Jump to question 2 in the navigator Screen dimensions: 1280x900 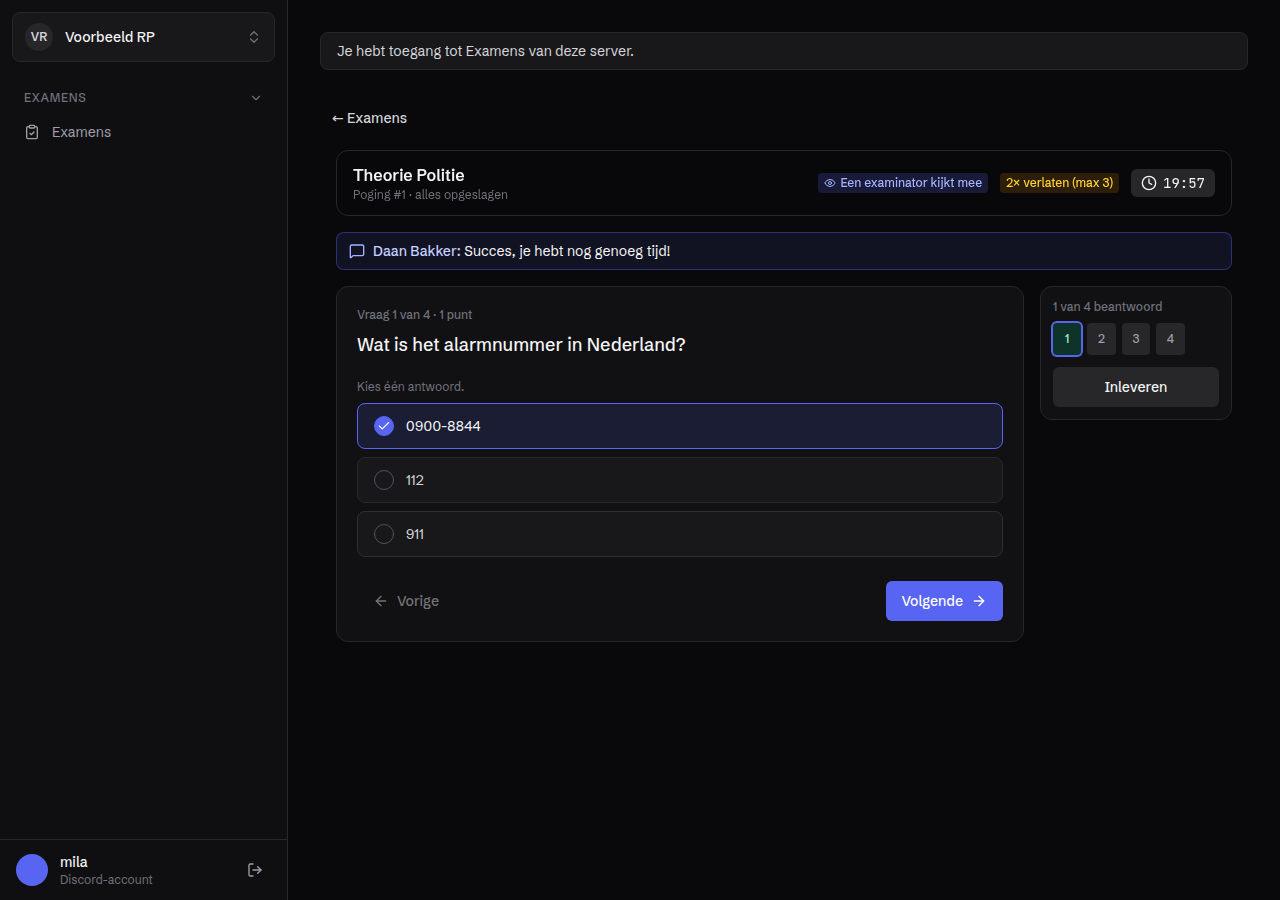point(1101,339)
